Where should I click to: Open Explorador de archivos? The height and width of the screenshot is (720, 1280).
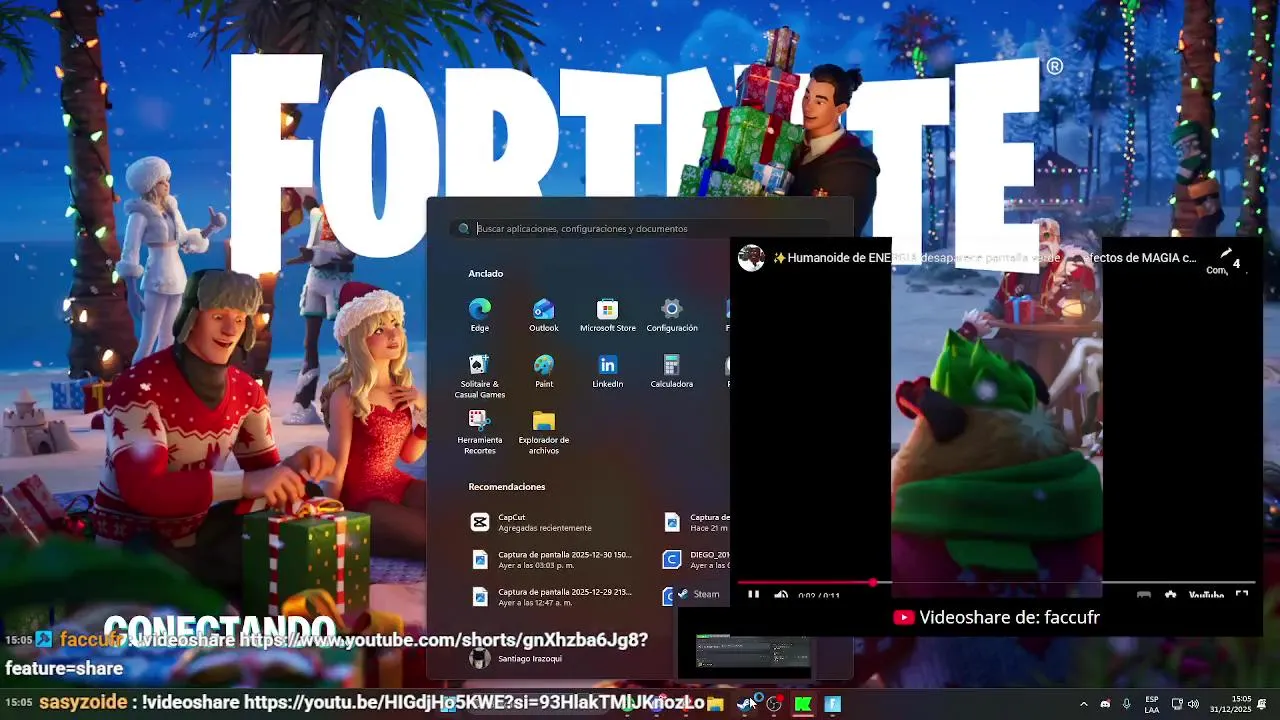(x=544, y=432)
